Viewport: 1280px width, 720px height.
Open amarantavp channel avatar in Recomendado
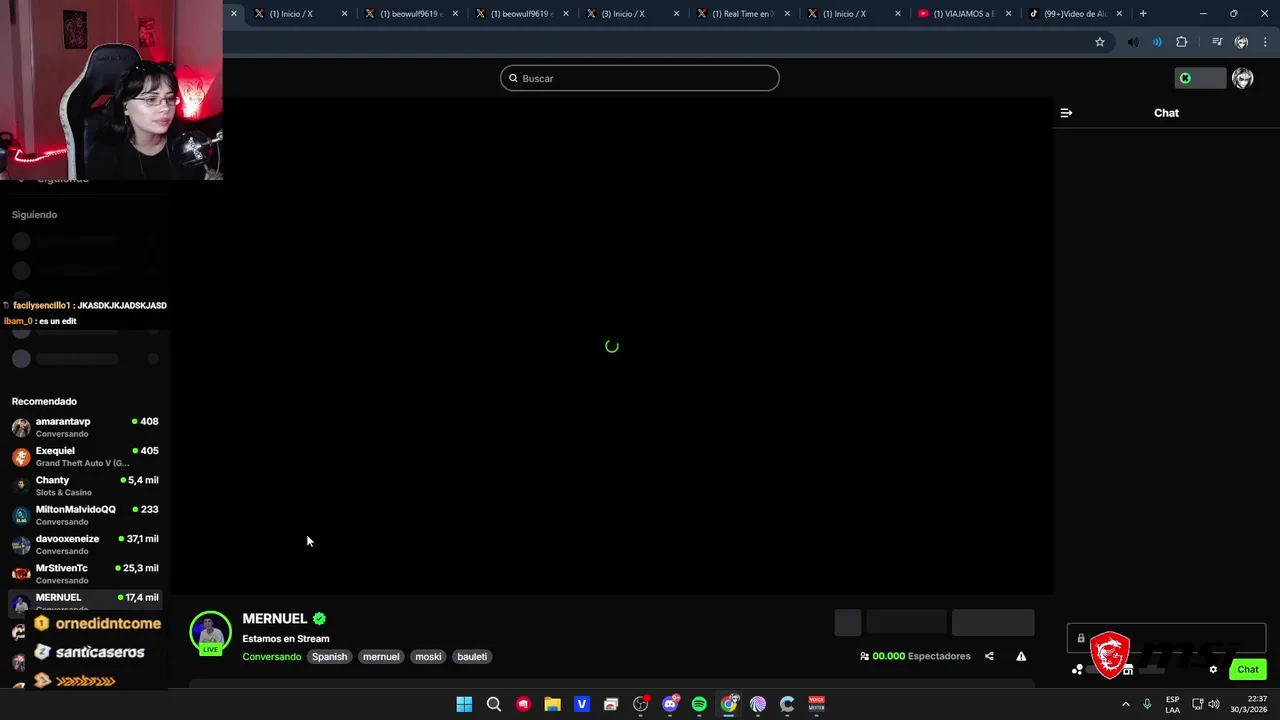click(x=21, y=428)
